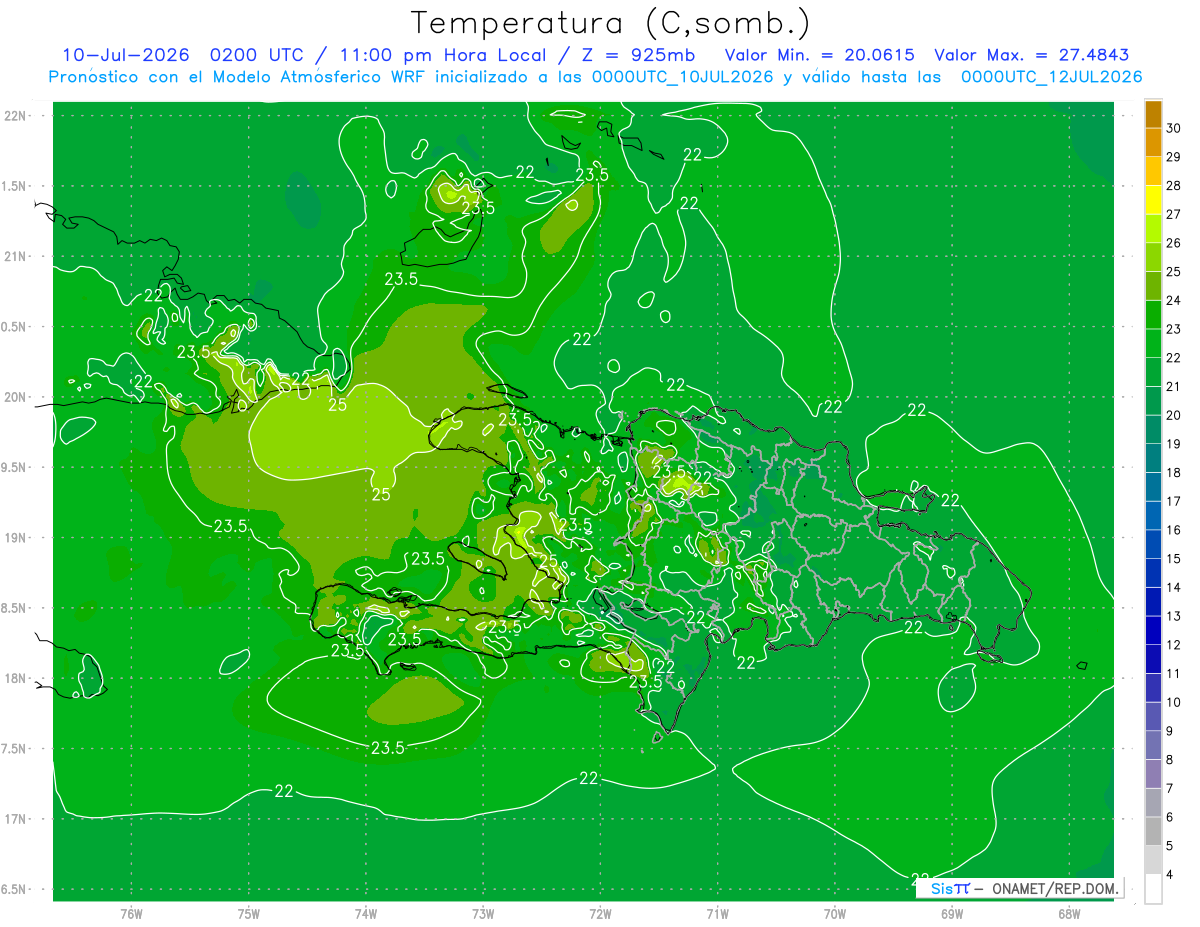Pick the blue colorbar swatch between 15 and 16
This screenshot has width=1200, height=927.
pos(1153,544)
